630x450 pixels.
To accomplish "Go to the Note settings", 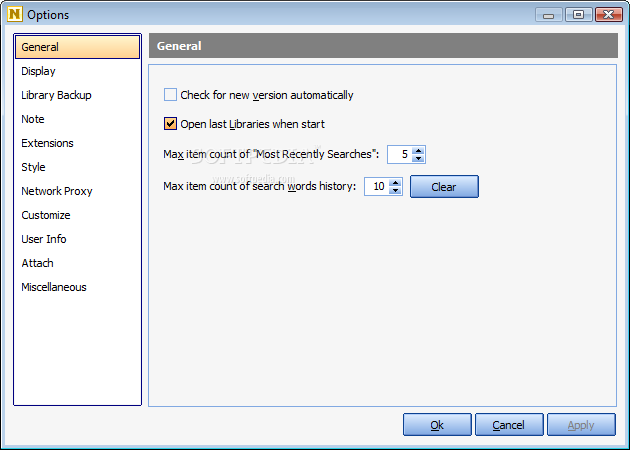I will (33, 119).
